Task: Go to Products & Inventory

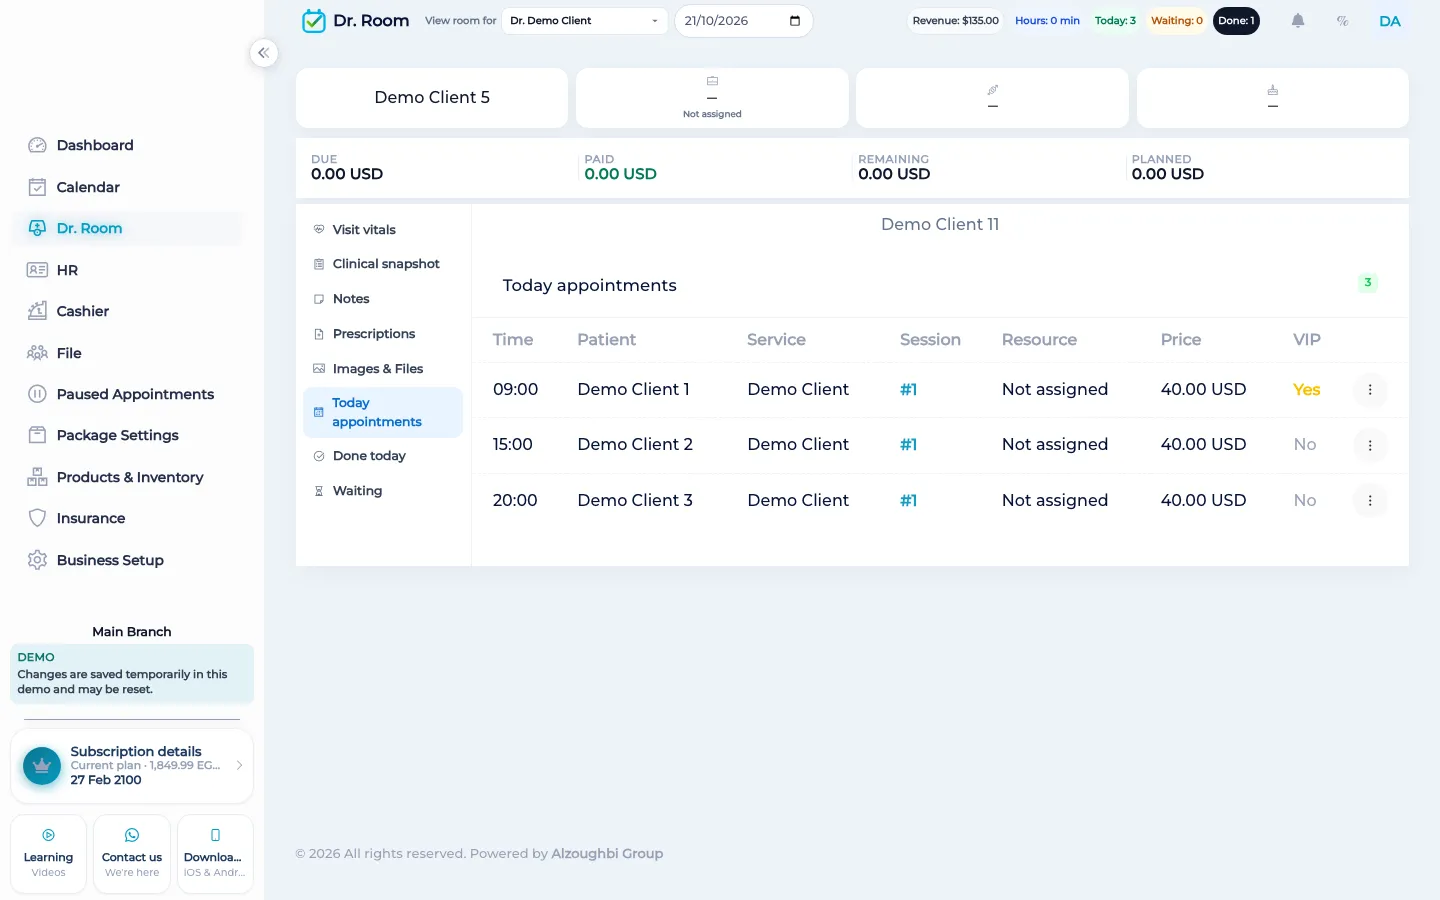Action: pyautogui.click(x=130, y=477)
